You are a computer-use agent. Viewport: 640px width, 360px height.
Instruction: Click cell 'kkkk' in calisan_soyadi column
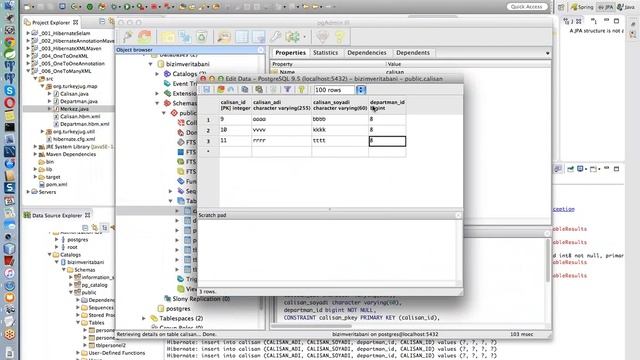(x=340, y=130)
